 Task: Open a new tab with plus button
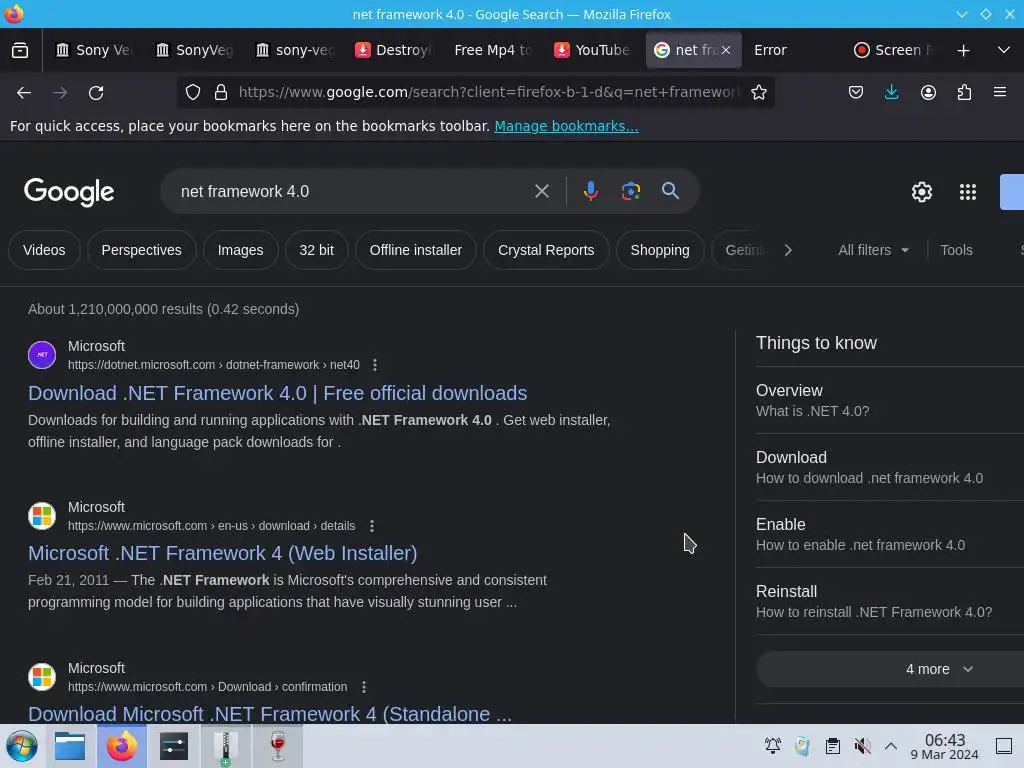963,50
